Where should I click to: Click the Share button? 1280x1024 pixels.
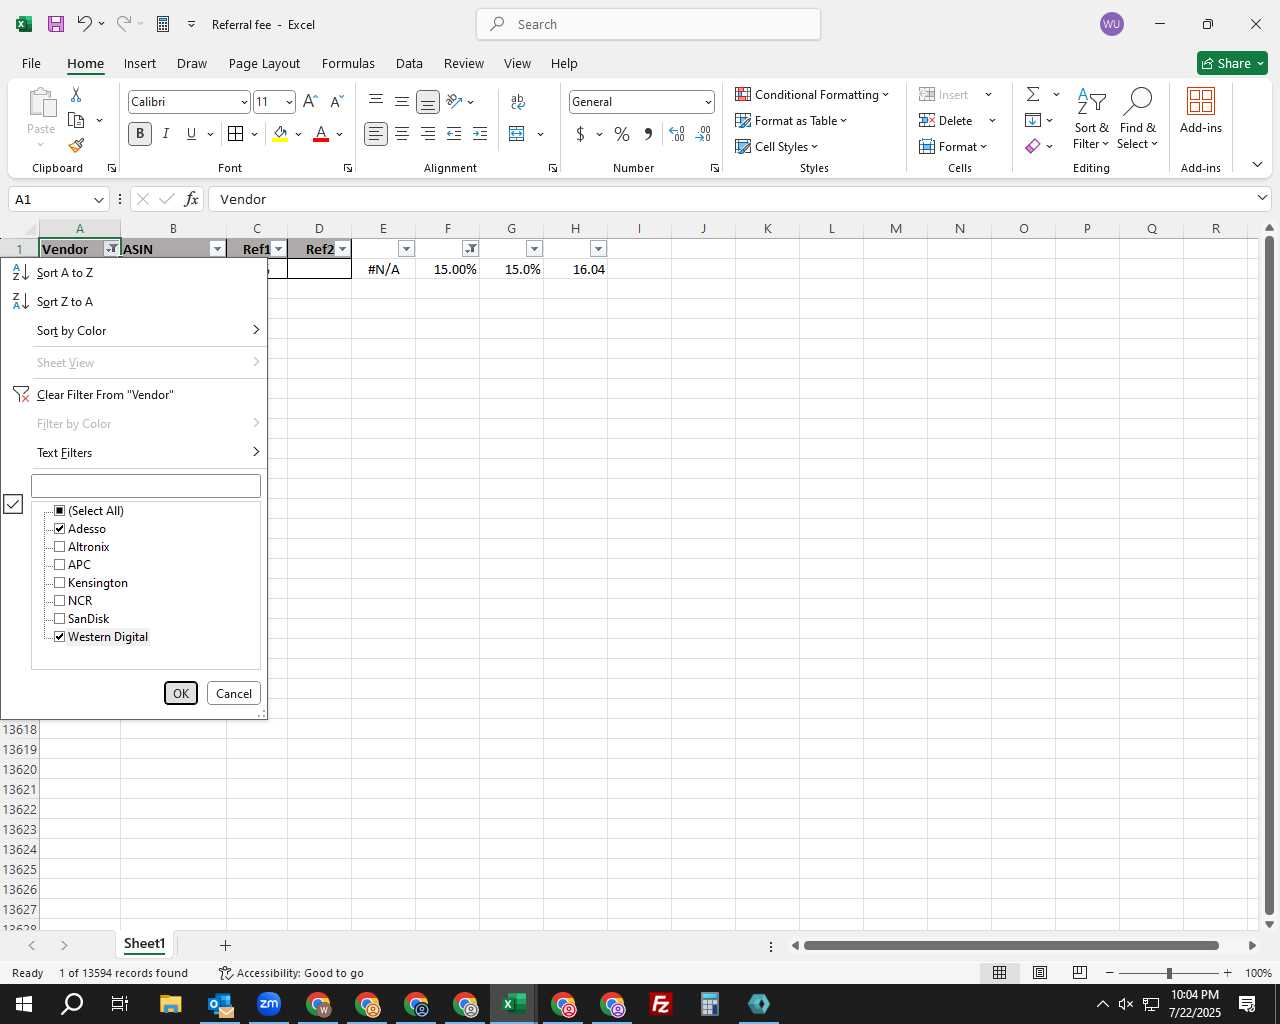[x=1232, y=63]
